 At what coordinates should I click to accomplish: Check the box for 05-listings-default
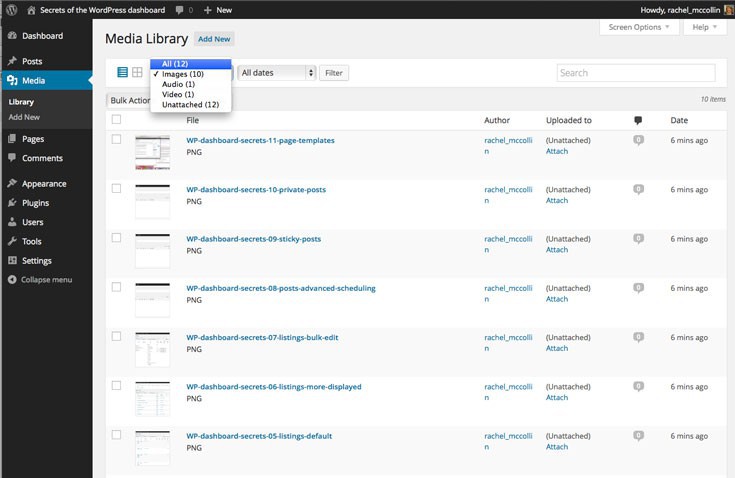[x=116, y=435]
